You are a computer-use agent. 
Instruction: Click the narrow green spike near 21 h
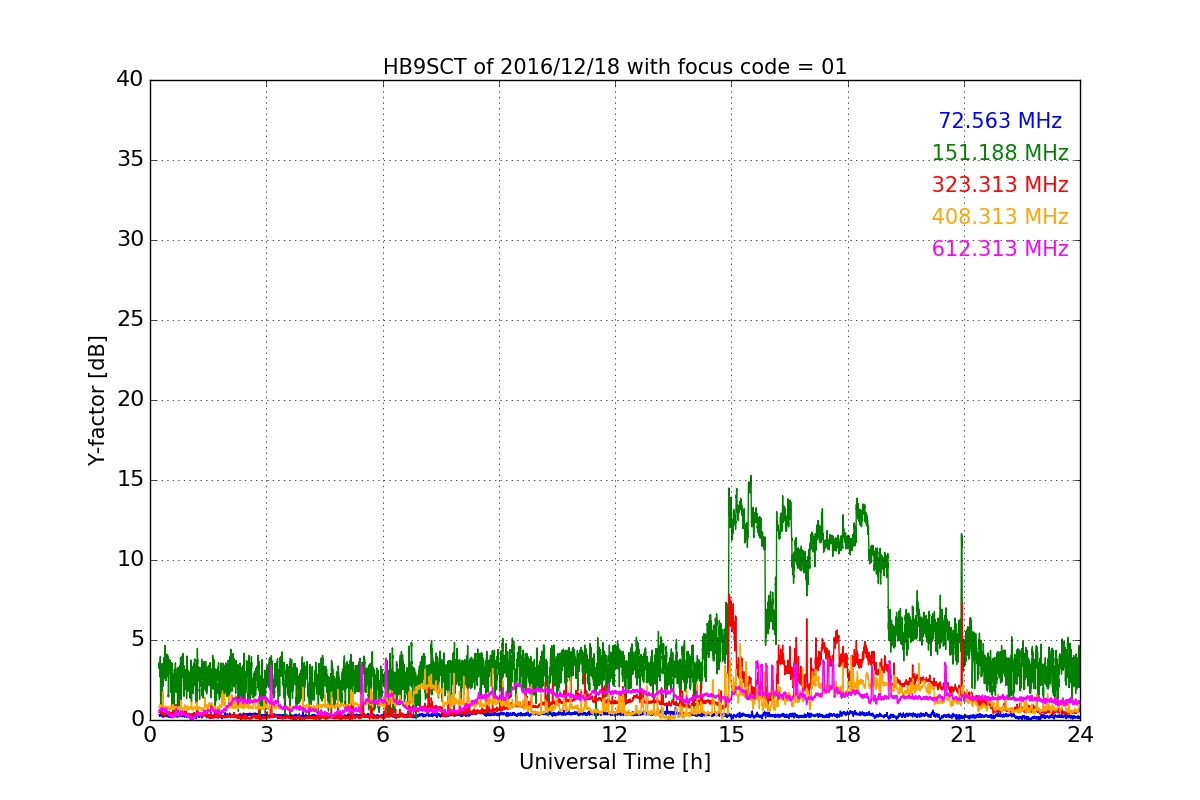coord(961,535)
